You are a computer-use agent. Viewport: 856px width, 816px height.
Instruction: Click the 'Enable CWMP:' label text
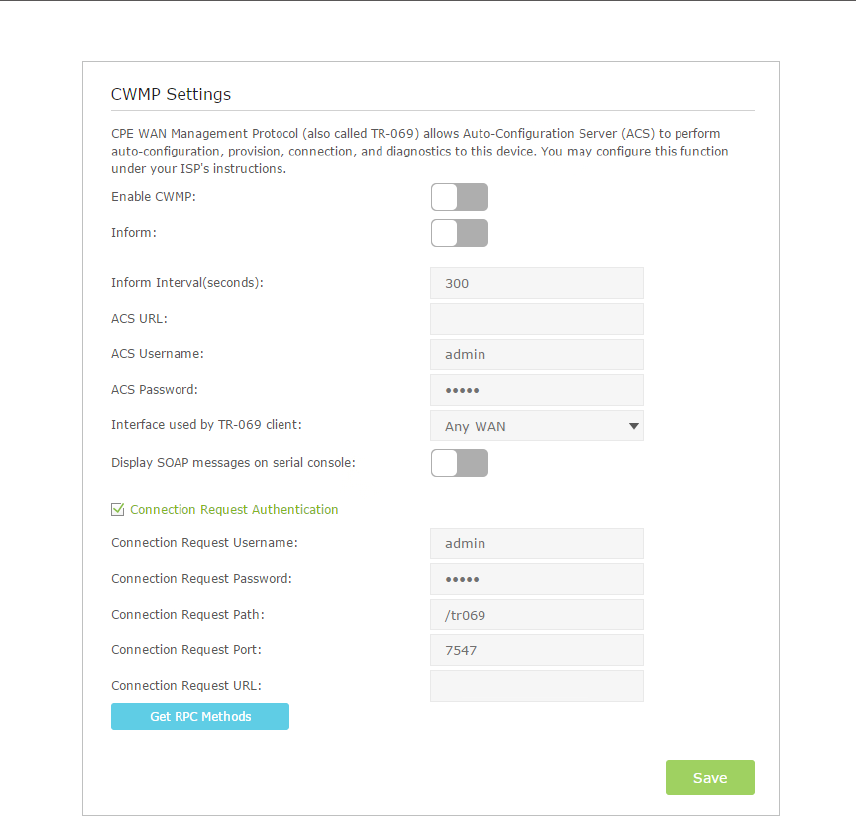pos(153,197)
